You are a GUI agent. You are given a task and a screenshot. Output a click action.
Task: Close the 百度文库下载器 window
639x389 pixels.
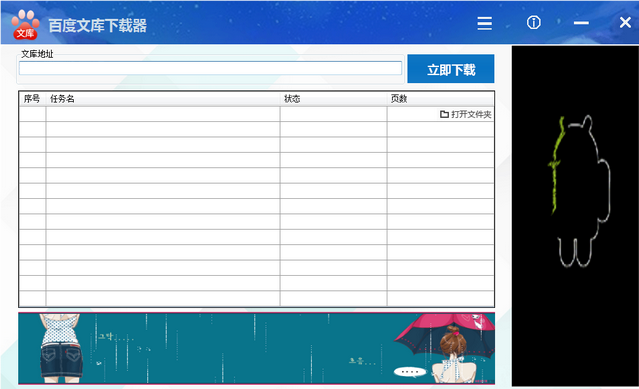625,22
